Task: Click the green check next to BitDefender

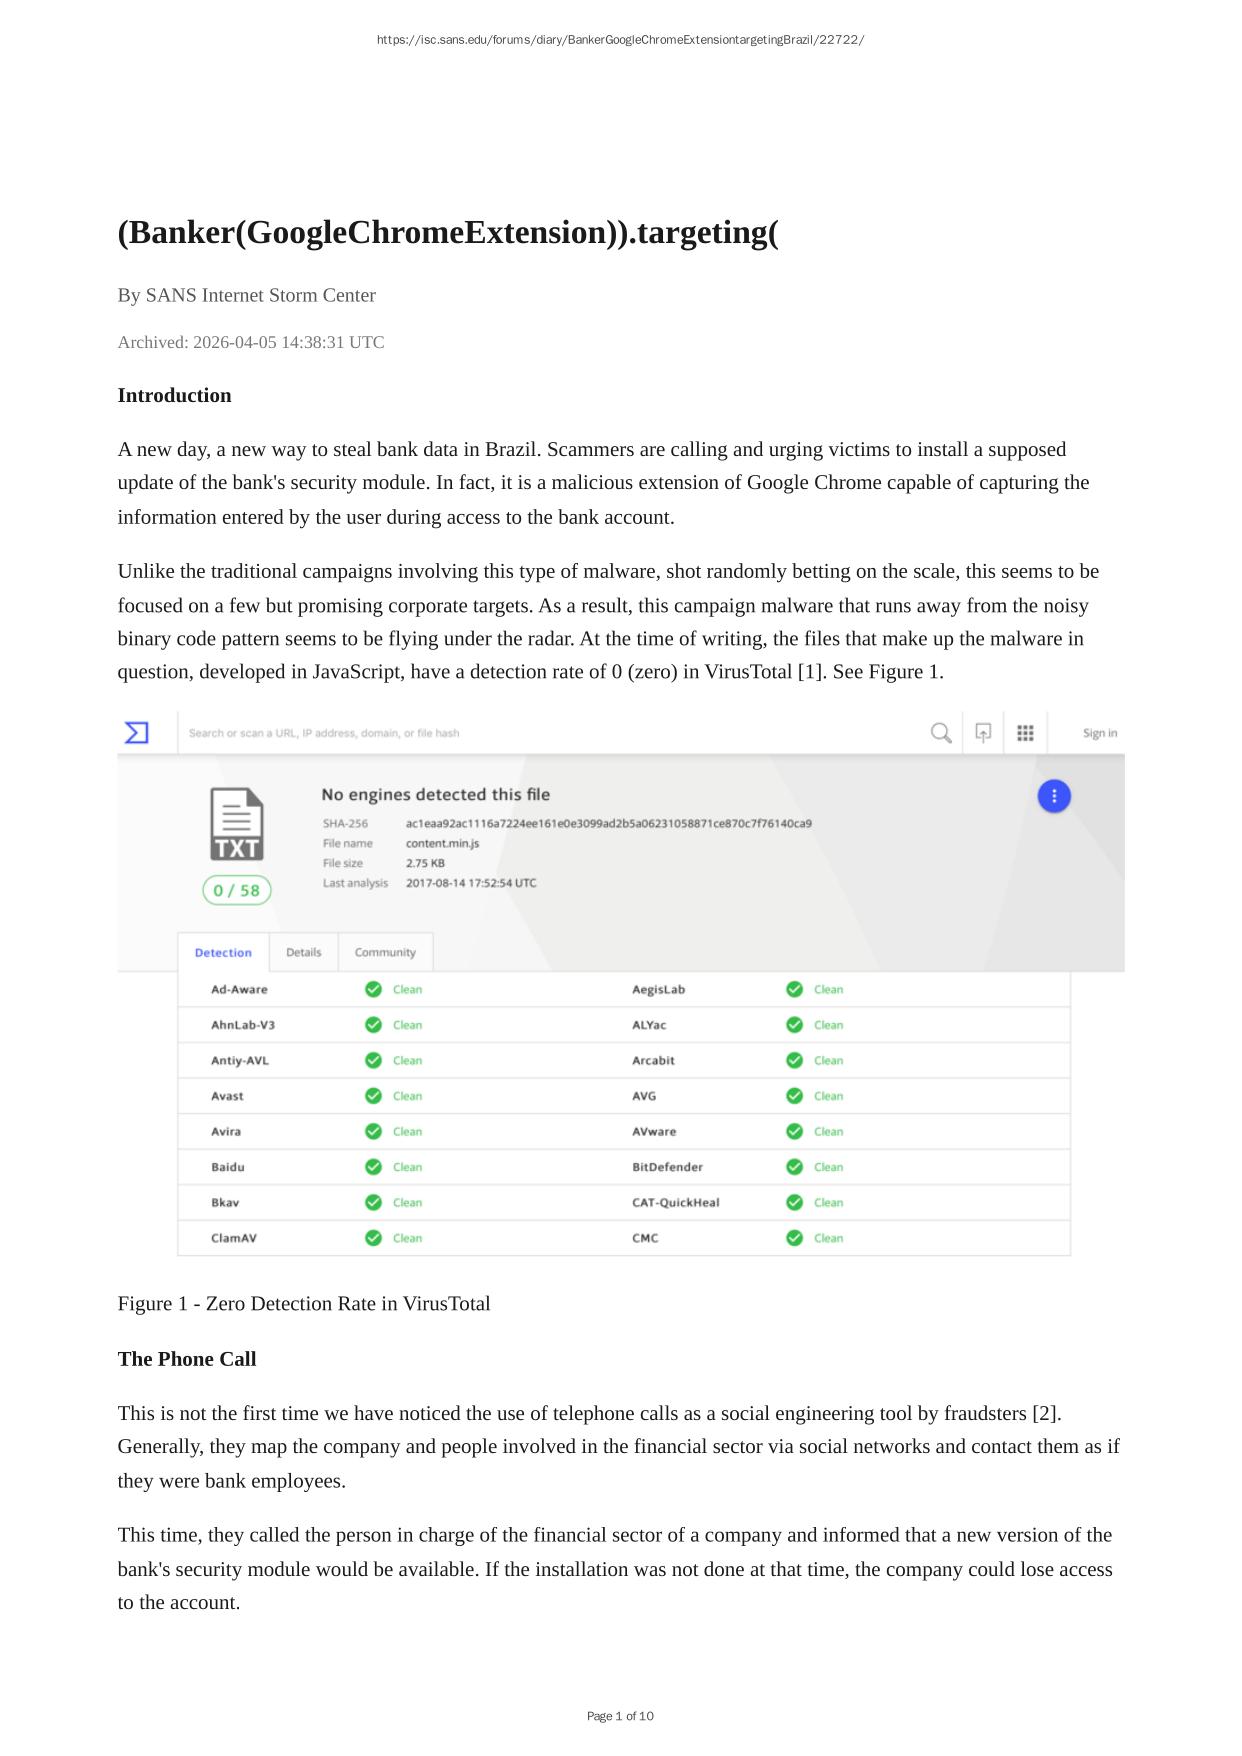Action: click(x=794, y=1167)
